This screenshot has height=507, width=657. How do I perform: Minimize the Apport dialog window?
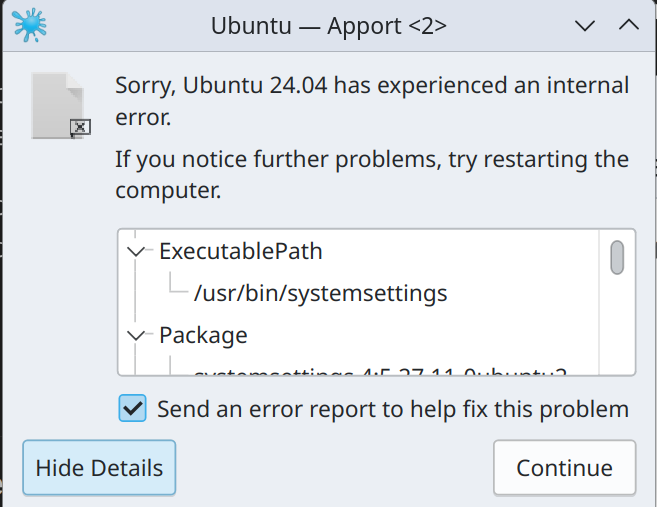[585, 25]
